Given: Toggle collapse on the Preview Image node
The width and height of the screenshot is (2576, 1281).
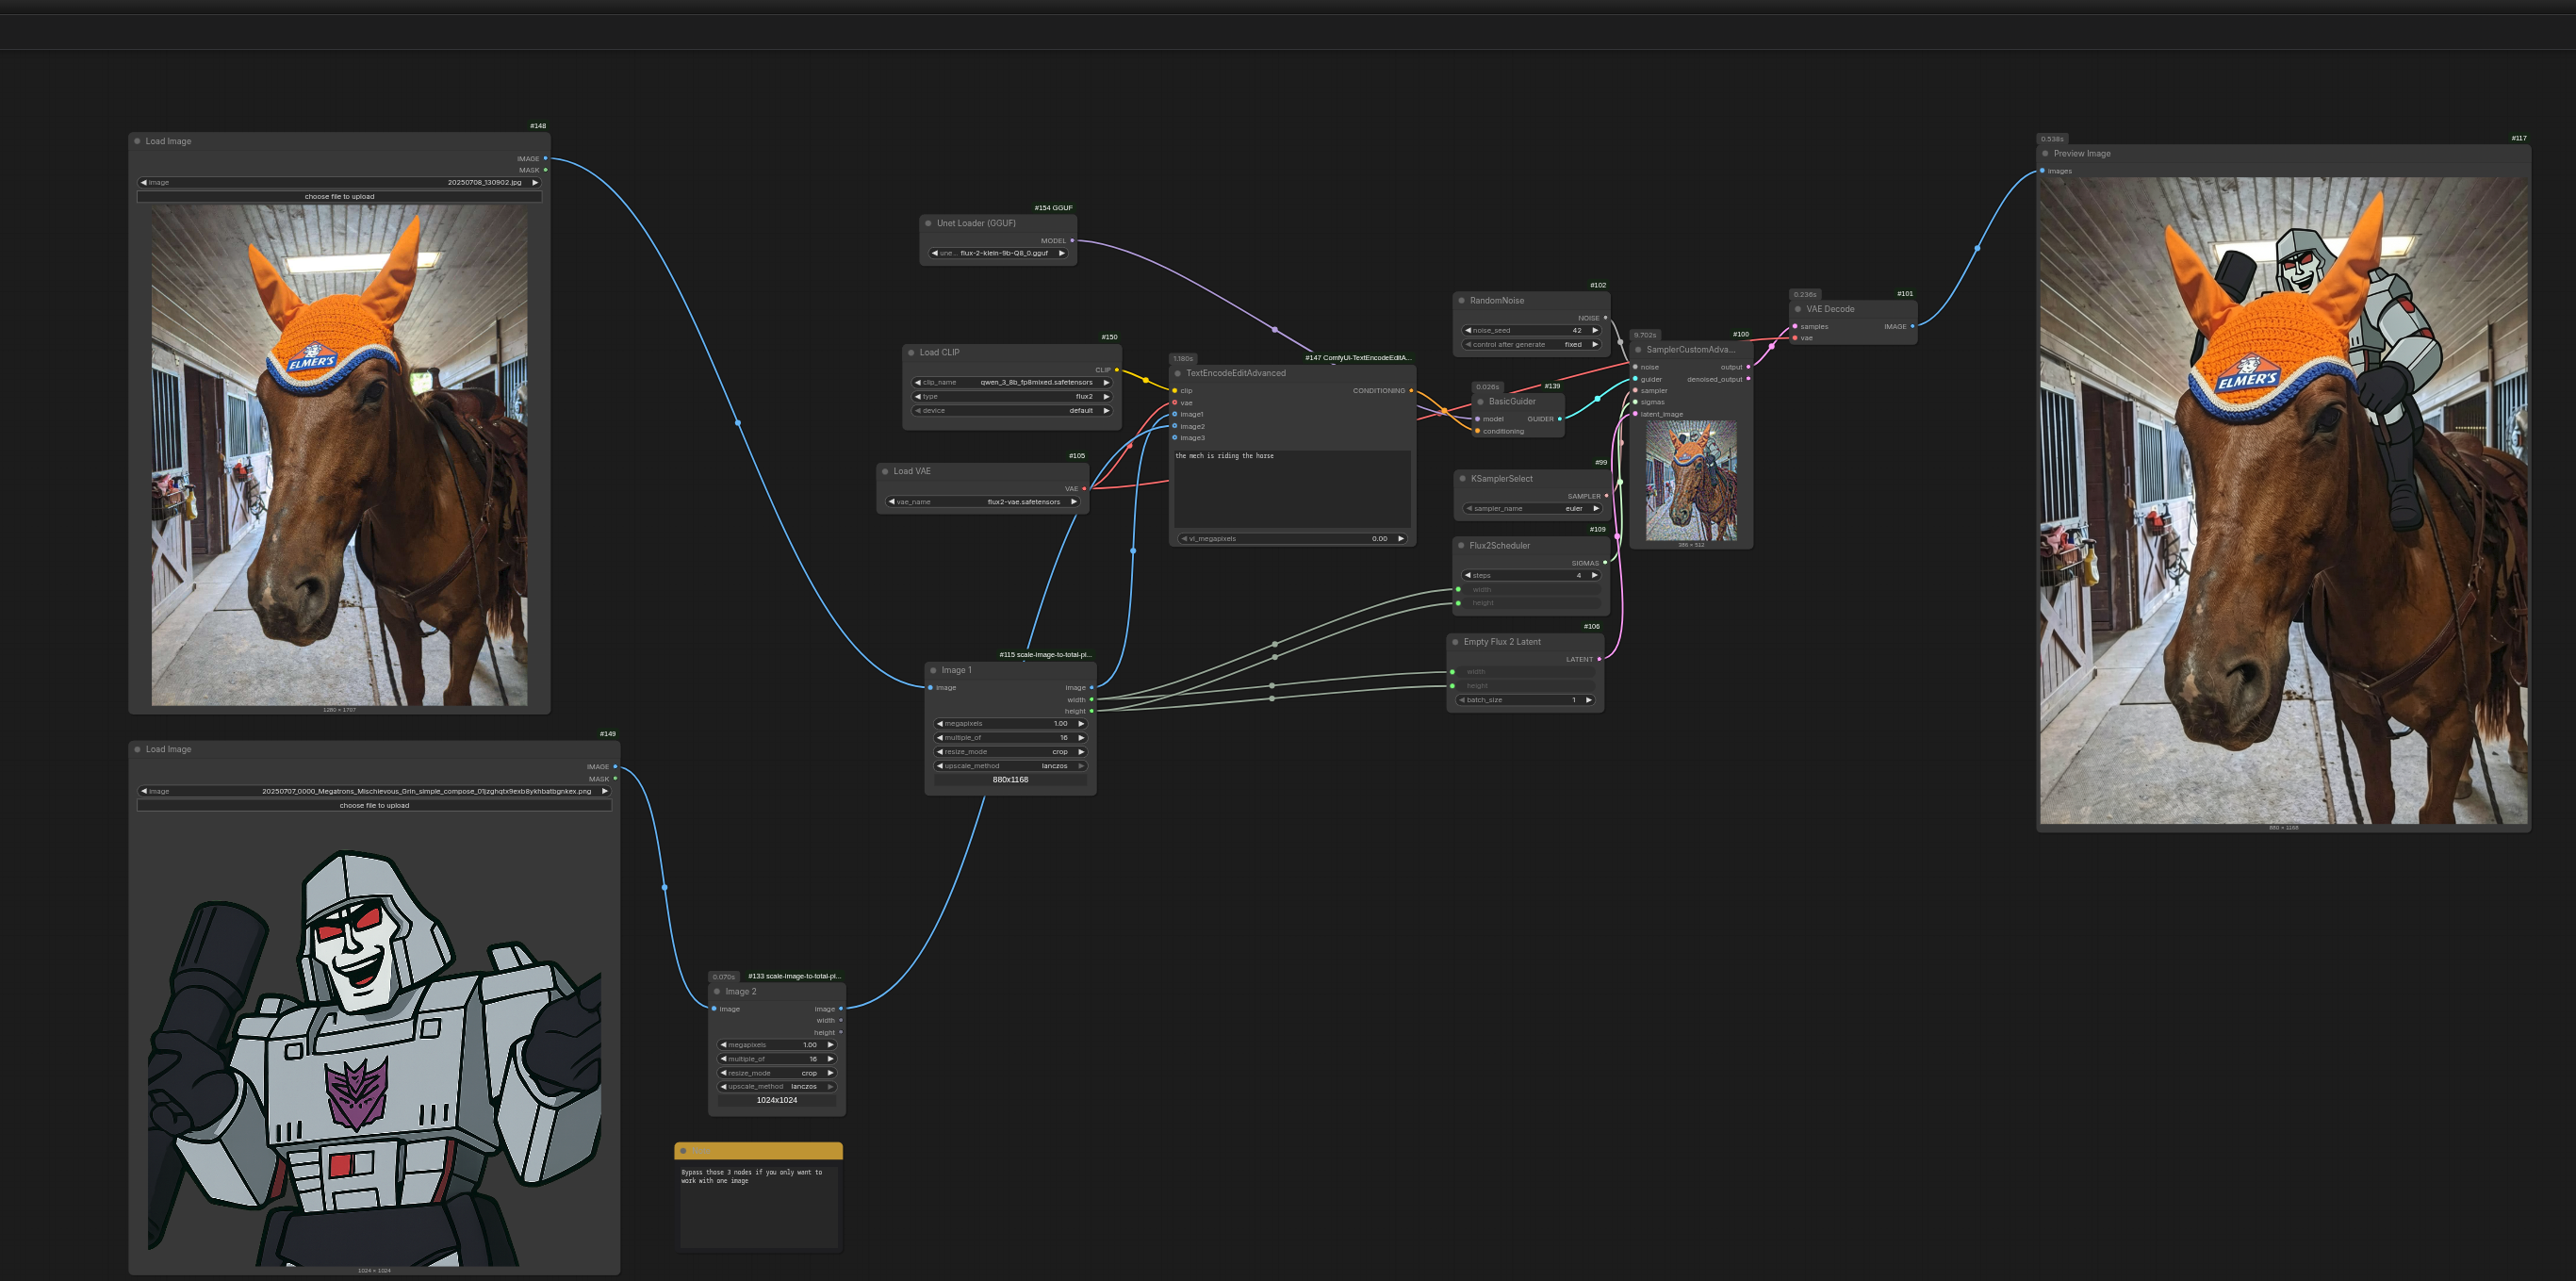Looking at the screenshot, I should coord(2044,153).
